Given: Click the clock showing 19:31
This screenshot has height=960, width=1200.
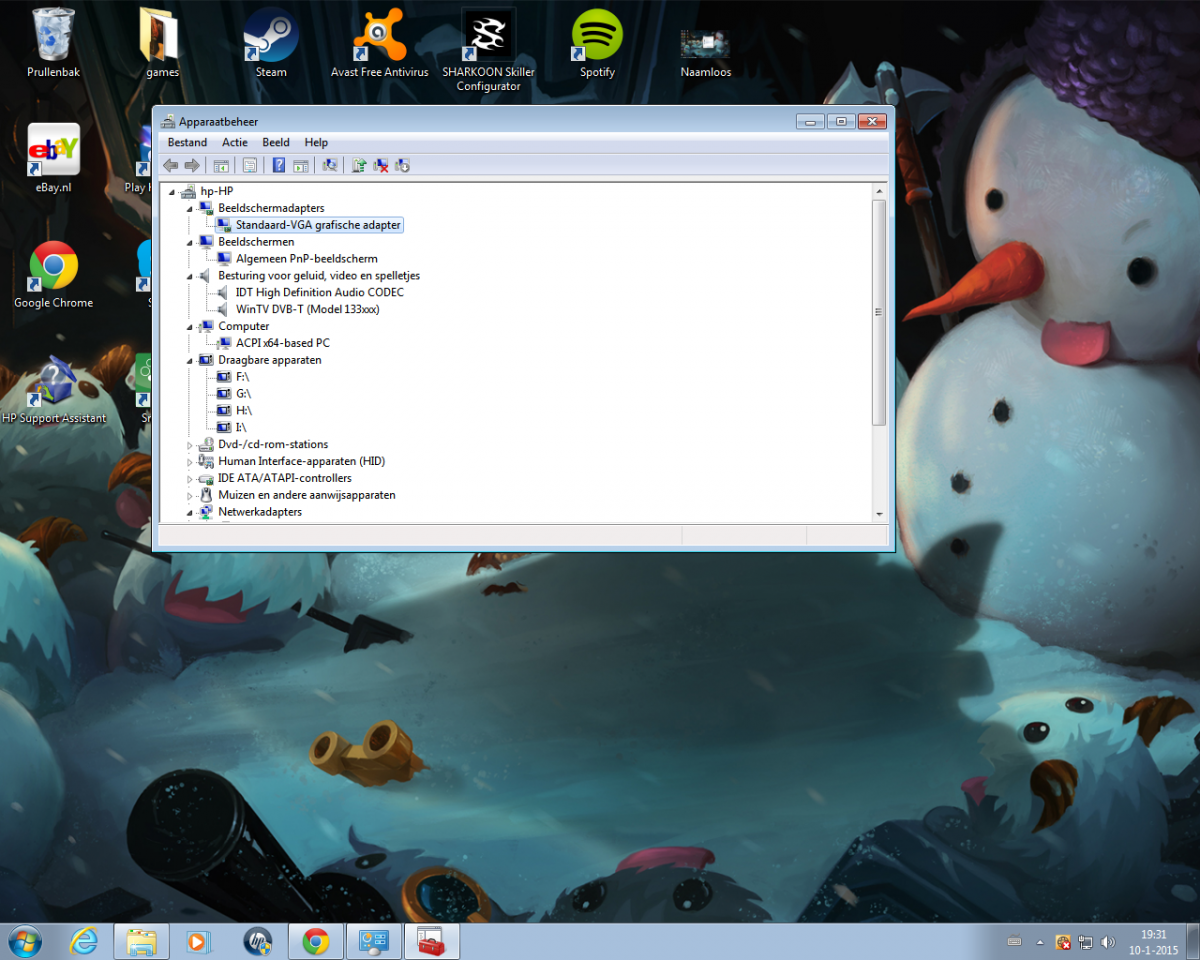Looking at the screenshot, I should [x=1155, y=941].
